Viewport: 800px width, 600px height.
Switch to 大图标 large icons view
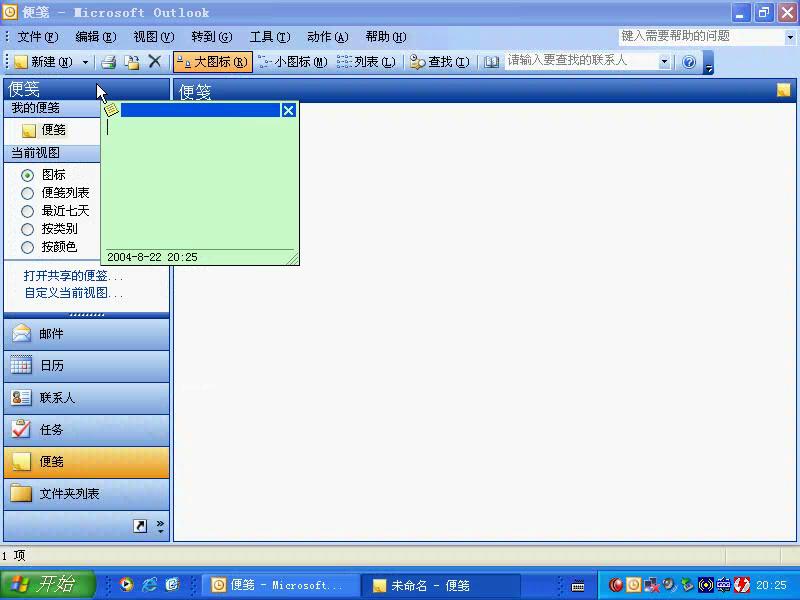[x=213, y=62]
